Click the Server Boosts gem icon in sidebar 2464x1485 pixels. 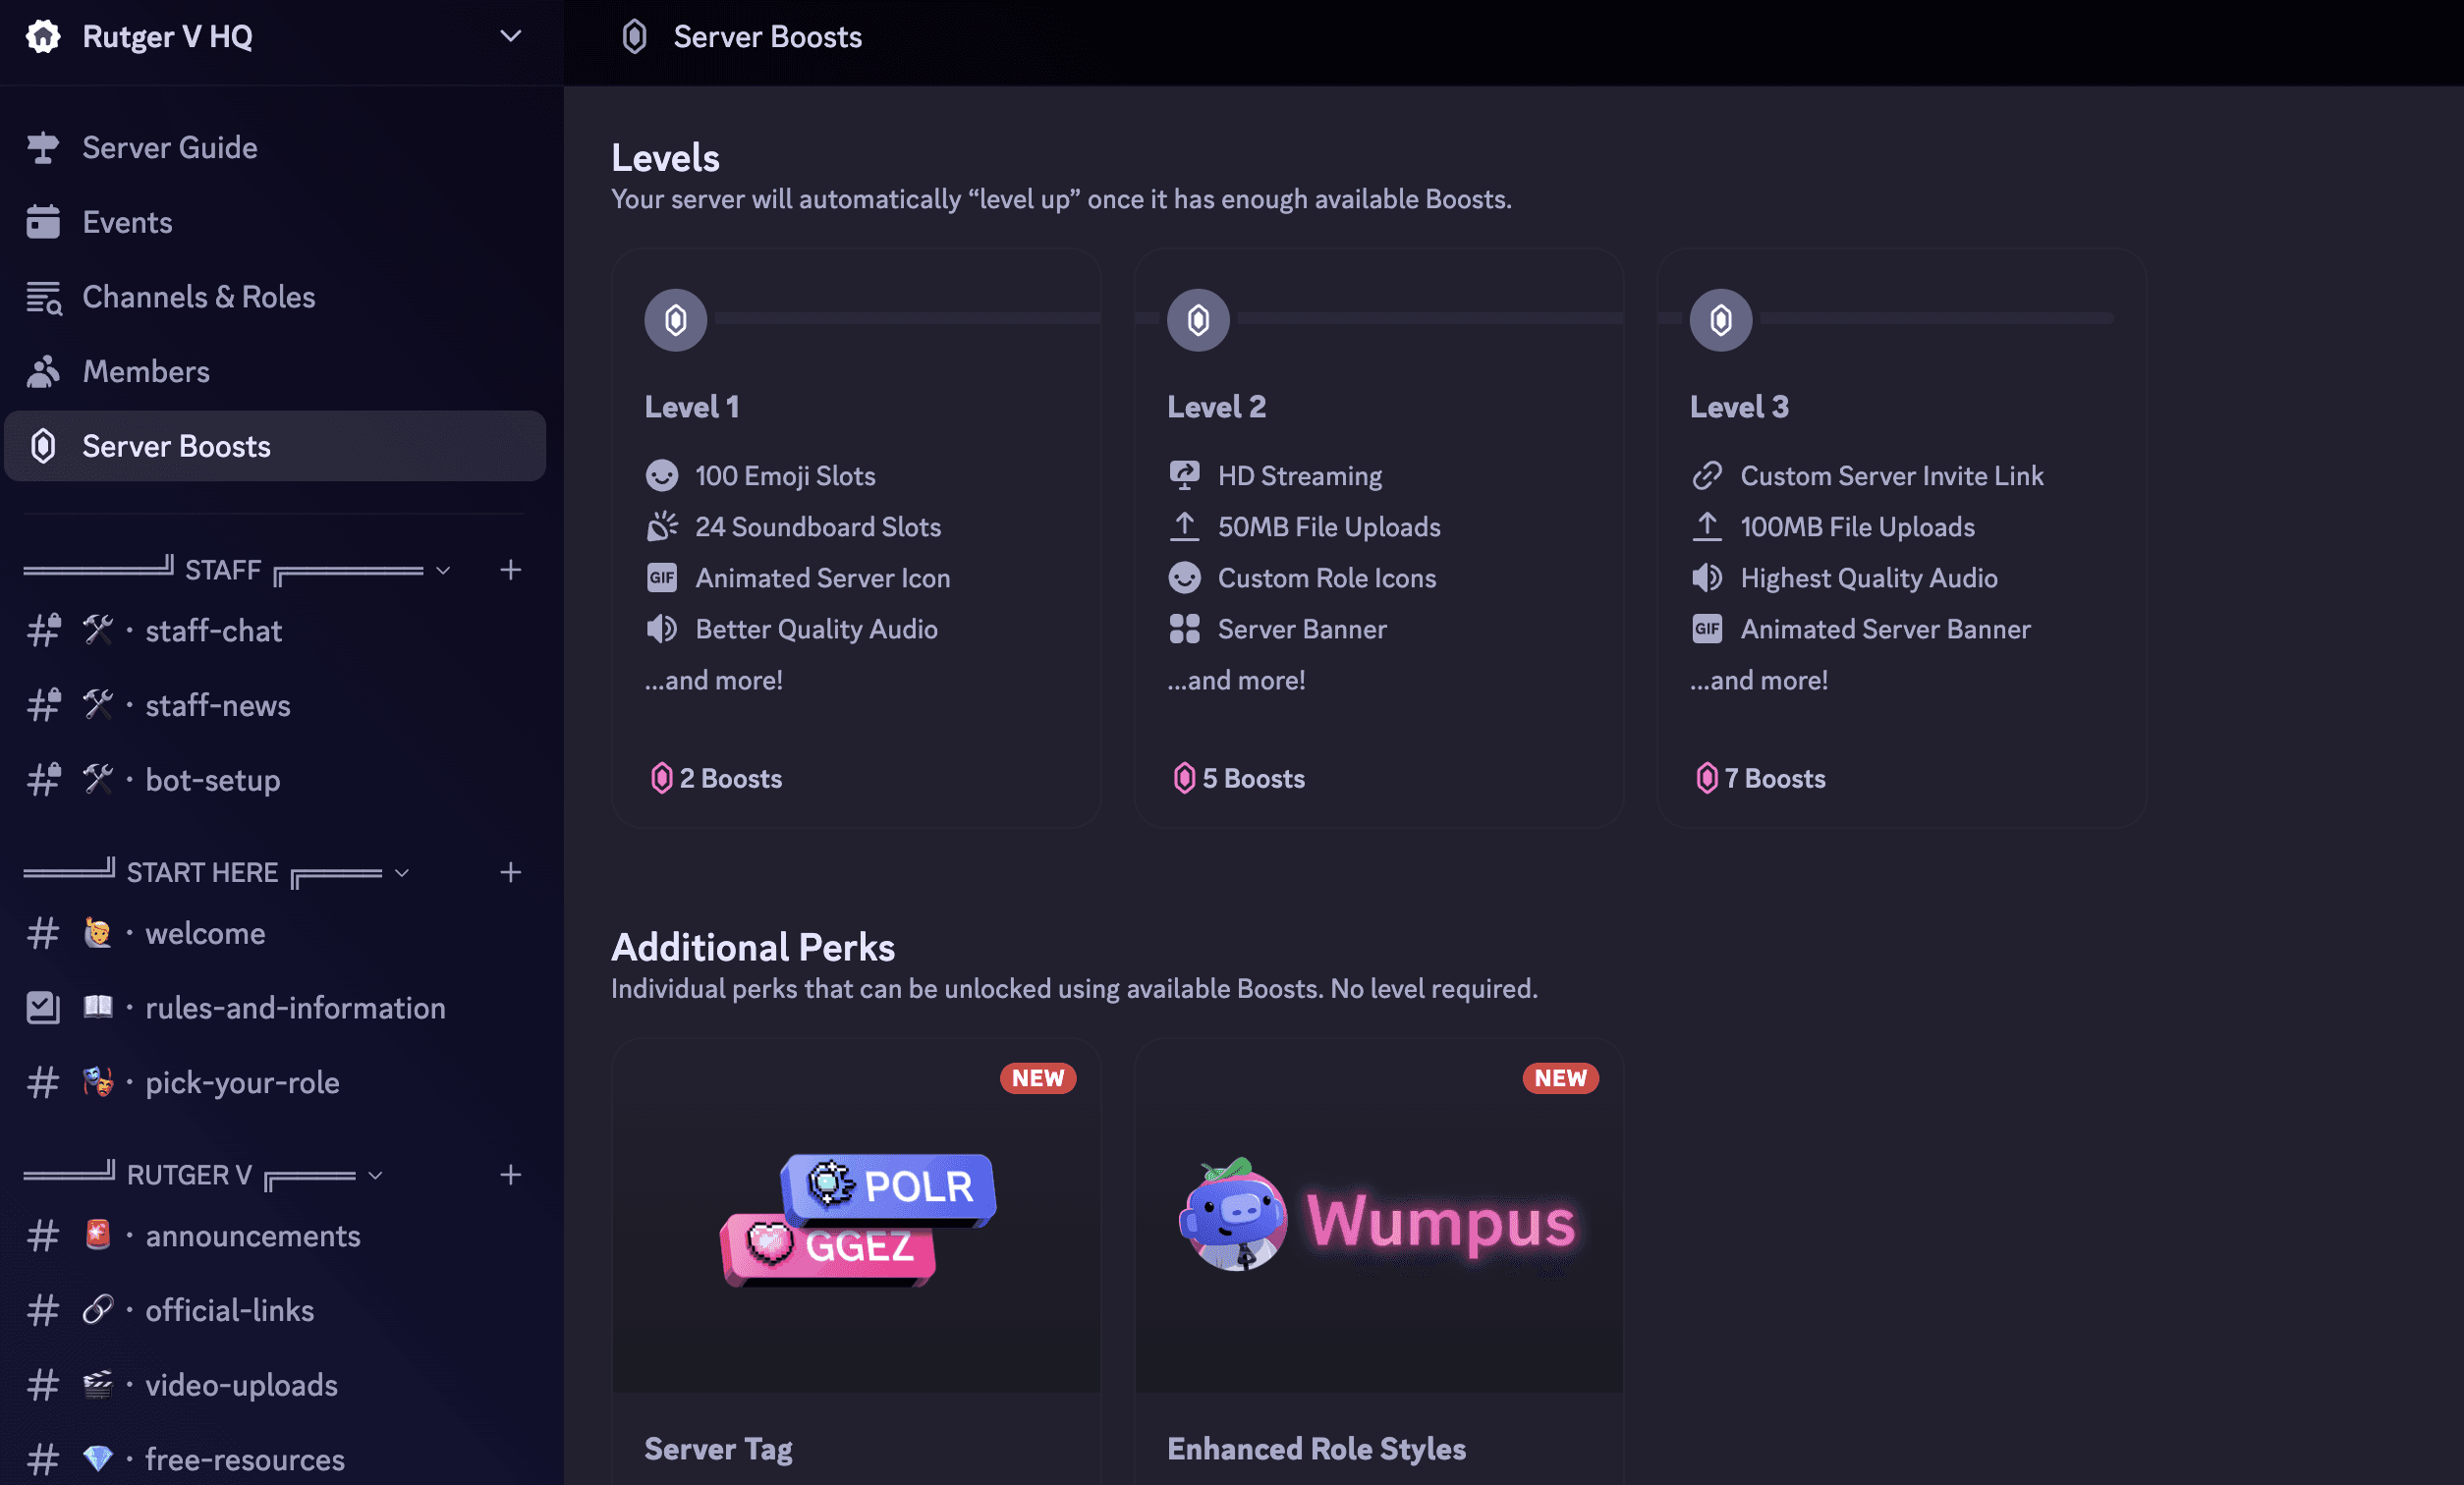coord(43,446)
